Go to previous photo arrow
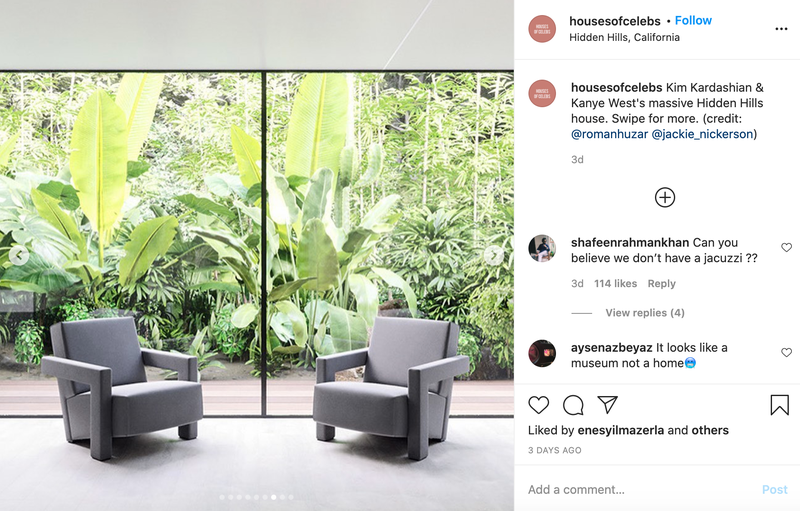The width and height of the screenshot is (800, 511). pyautogui.click(x=19, y=255)
